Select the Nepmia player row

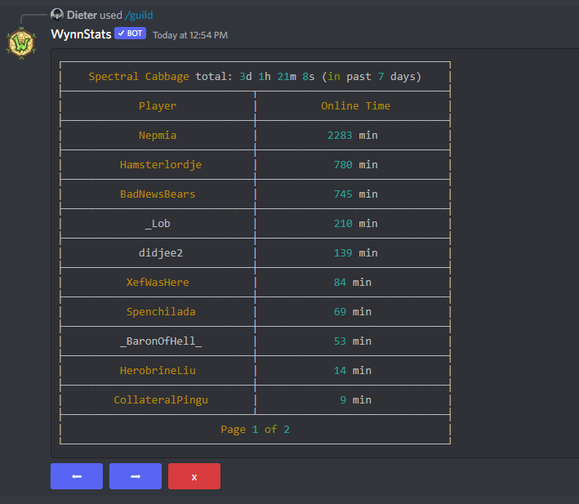point(255,135)
